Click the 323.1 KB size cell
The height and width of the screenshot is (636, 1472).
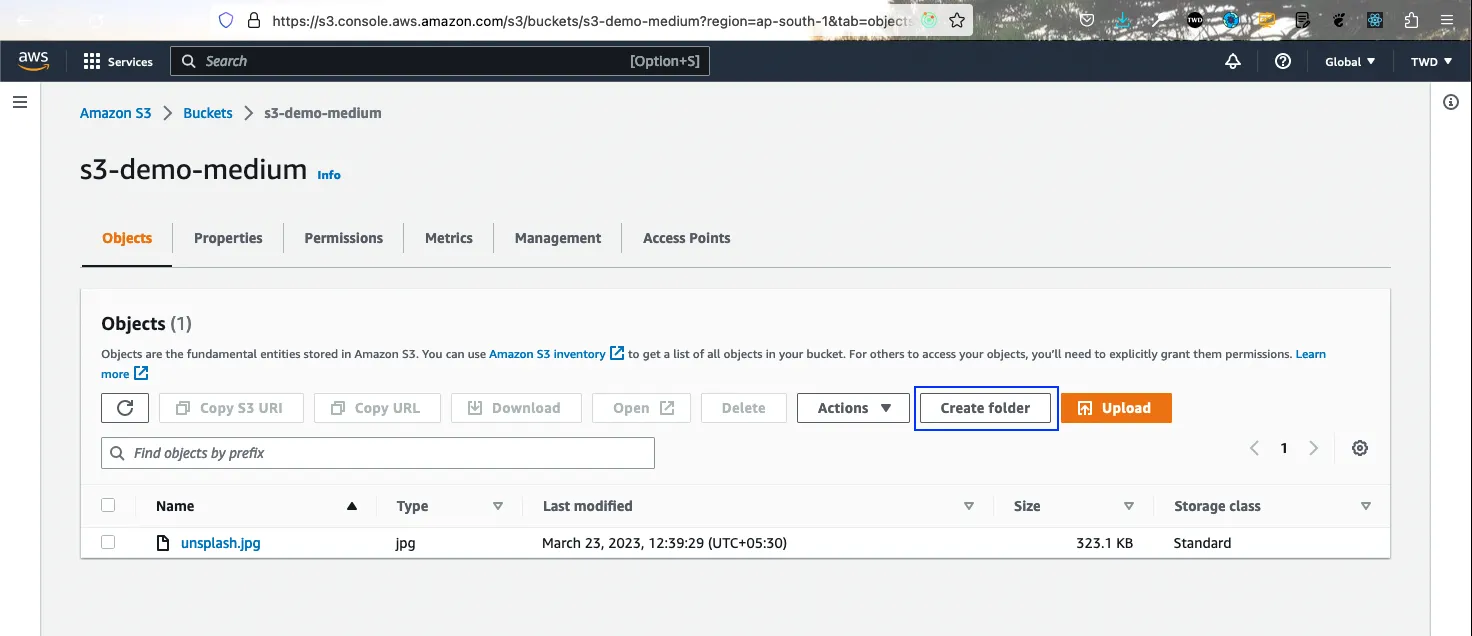(x=1104, y=543)
